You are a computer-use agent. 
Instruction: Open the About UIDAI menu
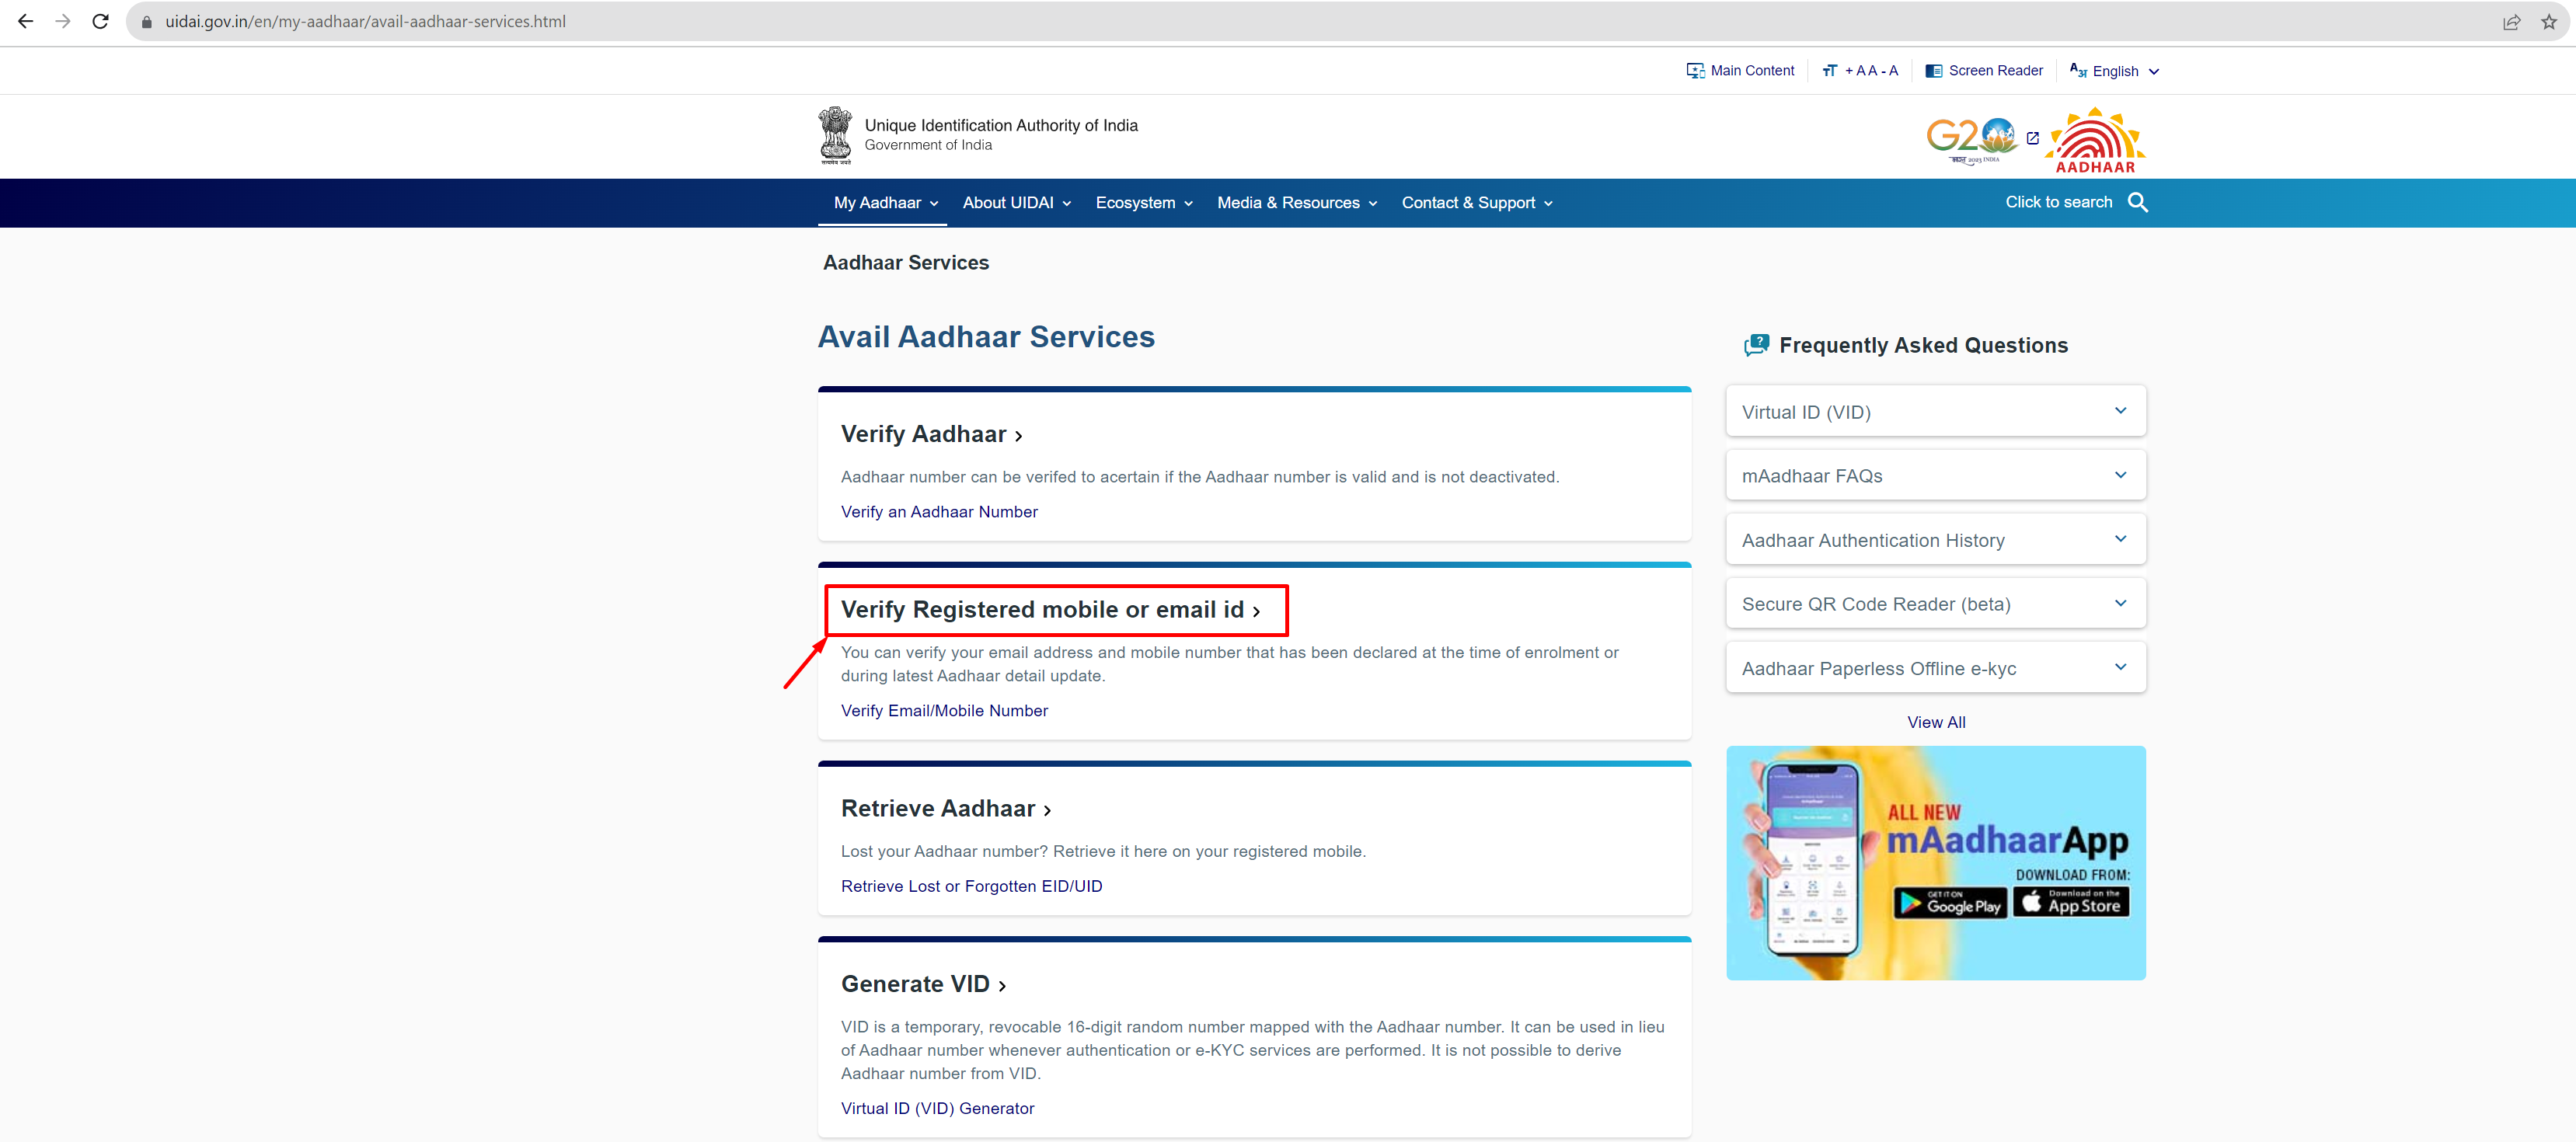tap(1017, 203)
